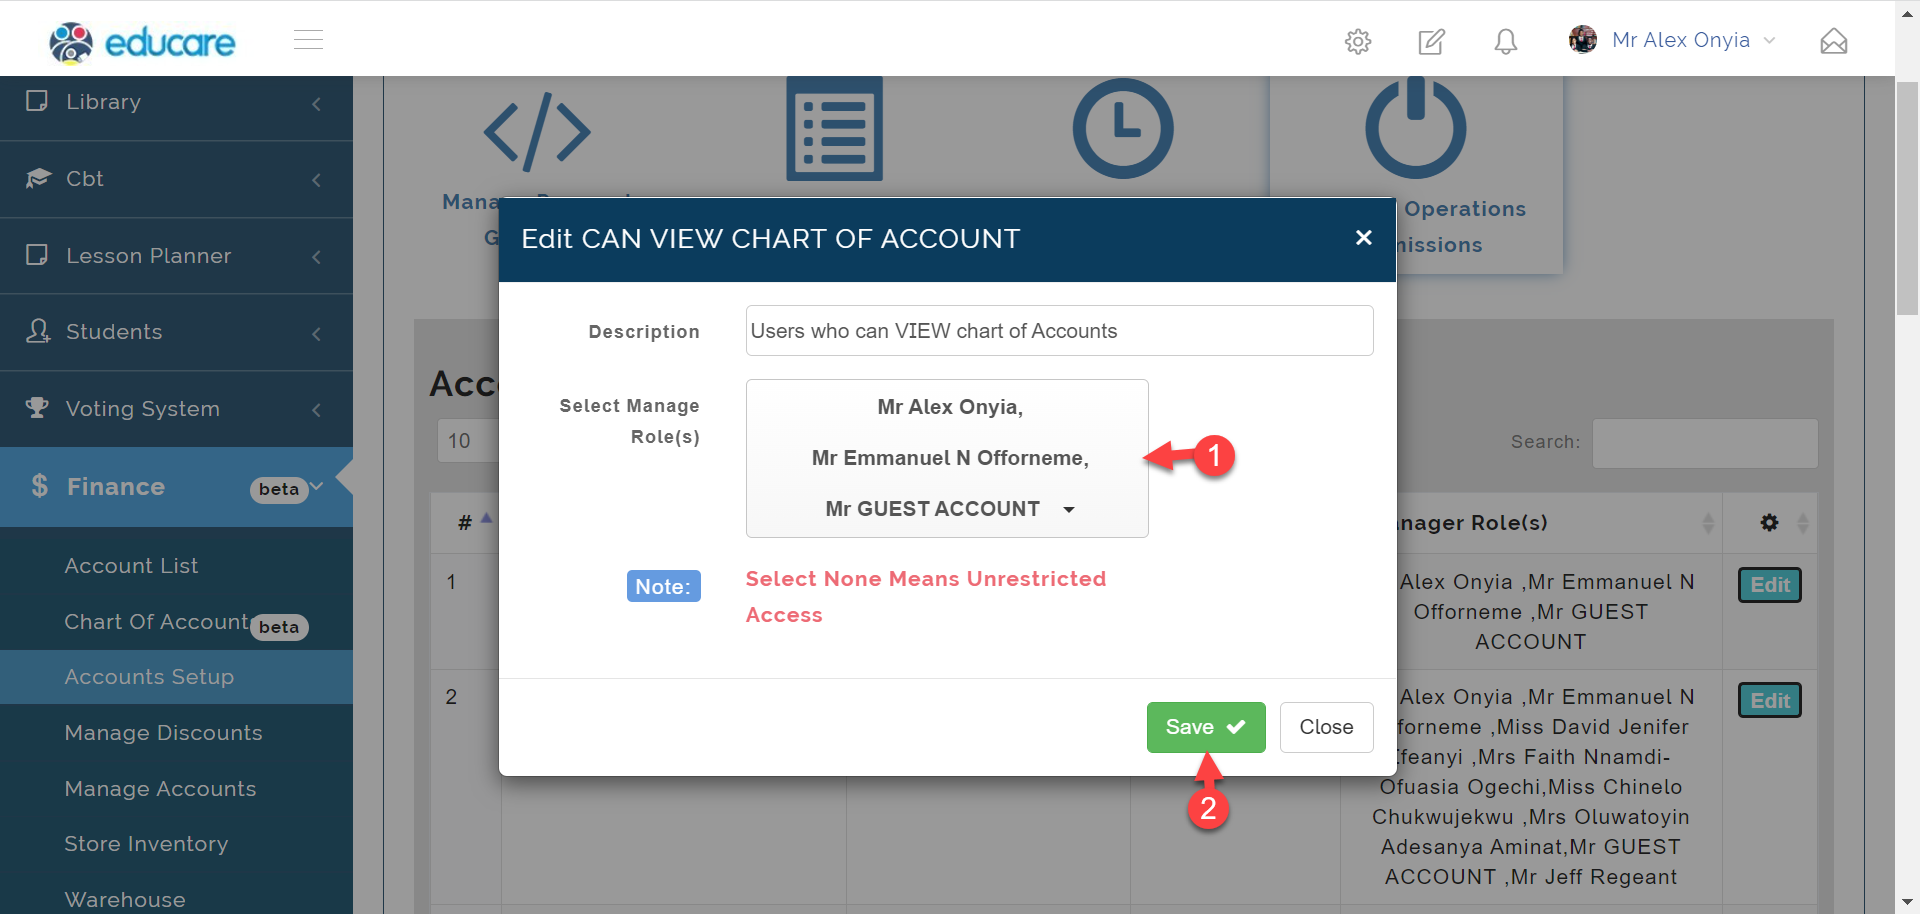Image resolution: width=1920 pixels, height=914 pixels.
Task: Toggle the hamburger sidebar menu
Action: coord(308,40)
